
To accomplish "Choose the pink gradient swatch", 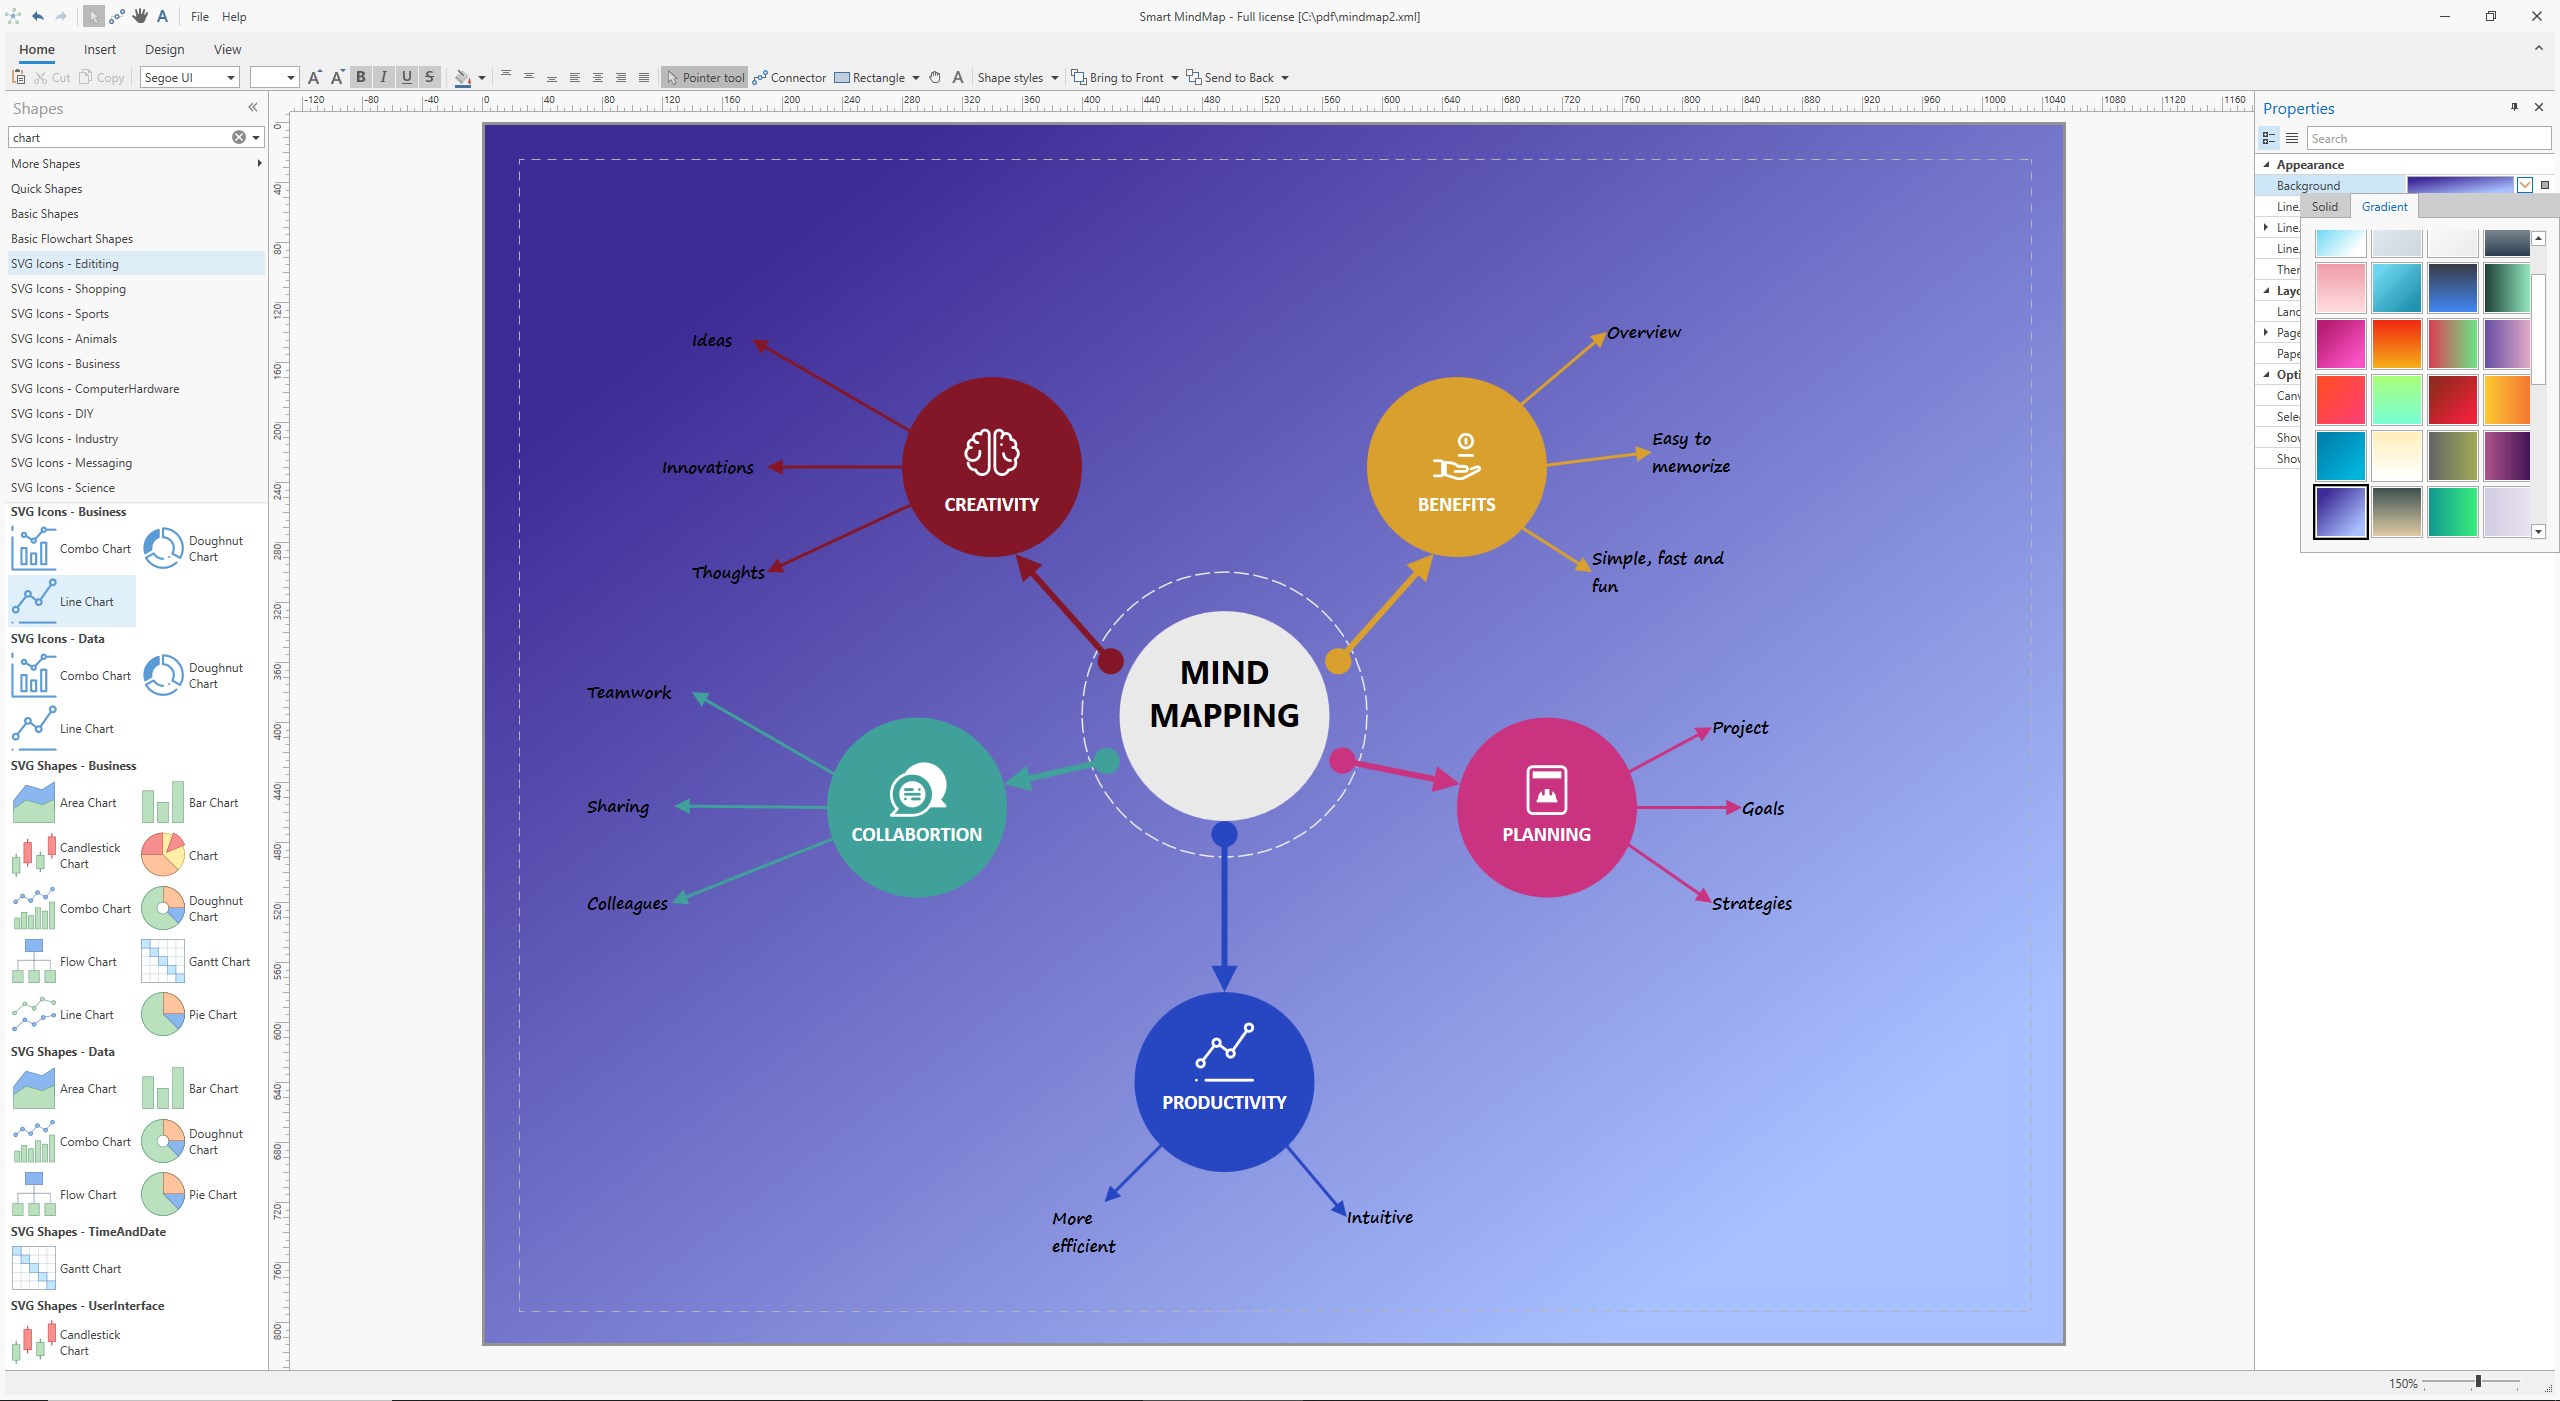I will [x=2340, y=288].
